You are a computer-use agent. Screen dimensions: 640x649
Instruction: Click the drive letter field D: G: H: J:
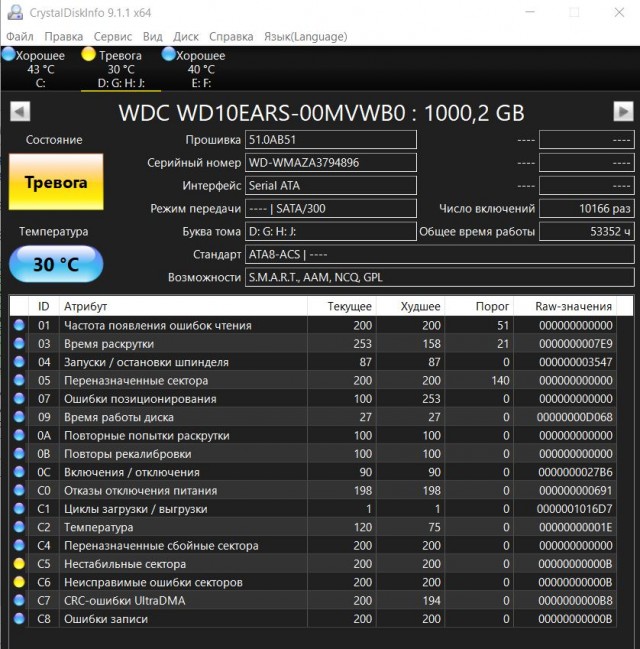331,231
